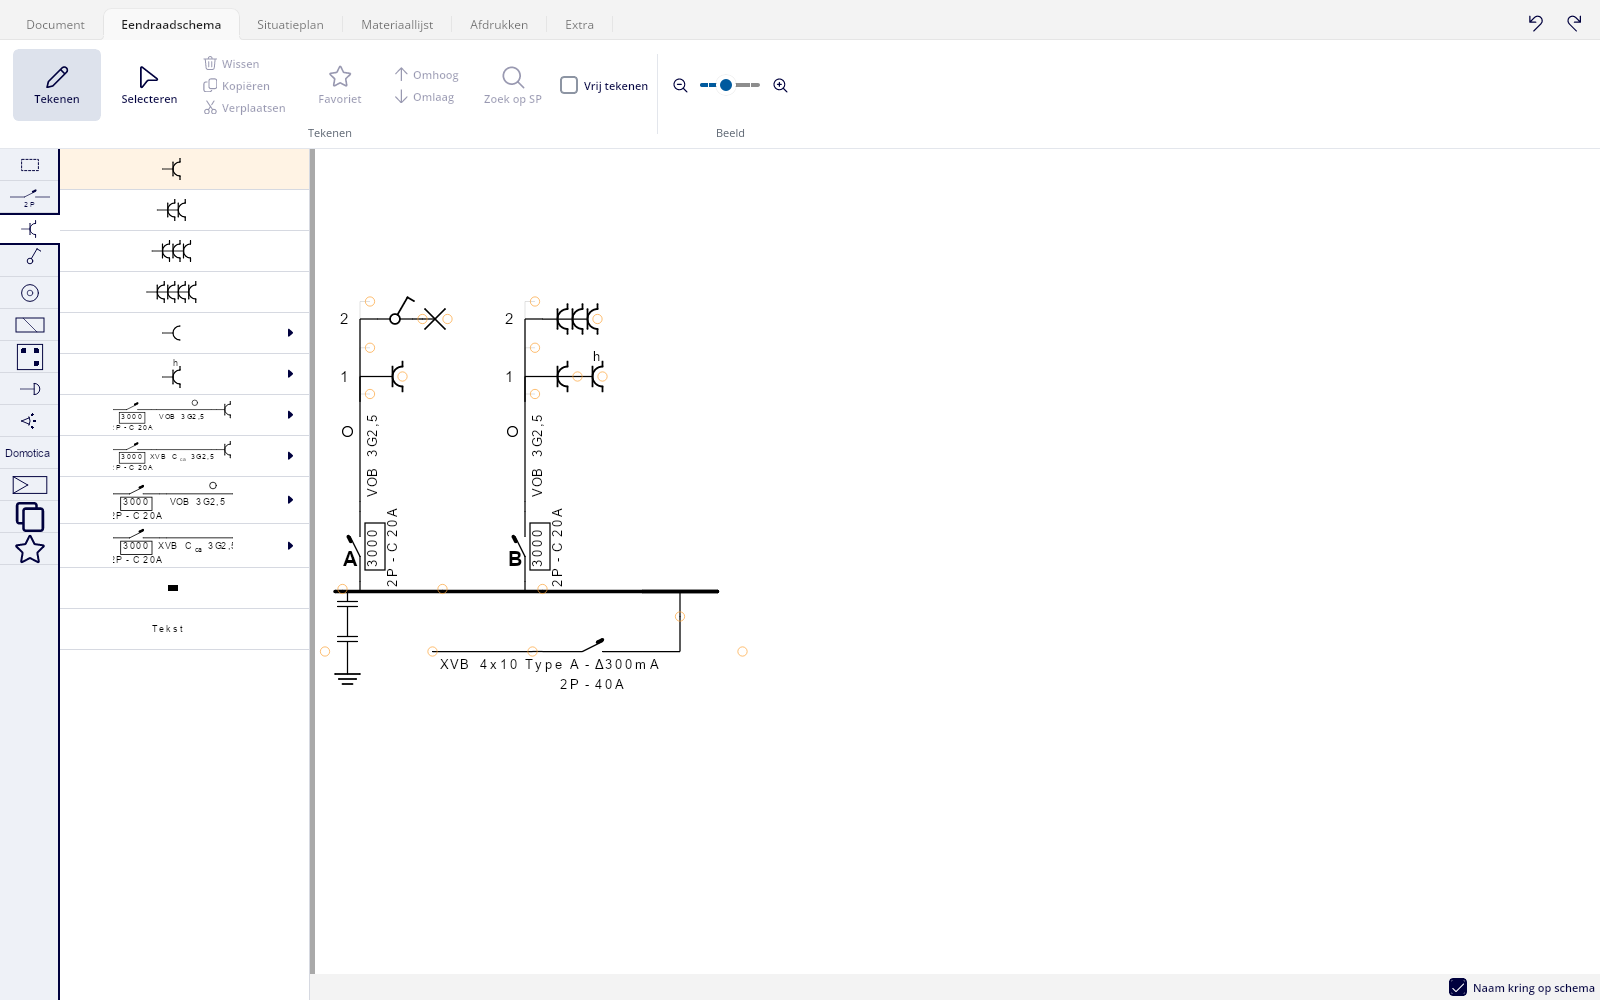This screenshot has height=1000, width=1600.
Task: Zoom out with the minus magnifier
Action: pos(680,86)
